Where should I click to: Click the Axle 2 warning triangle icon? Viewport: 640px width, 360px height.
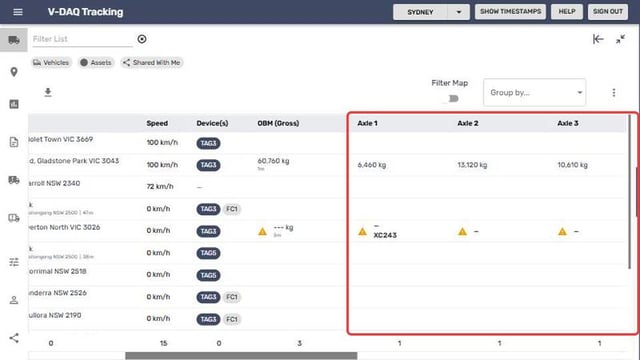point(462,231)
